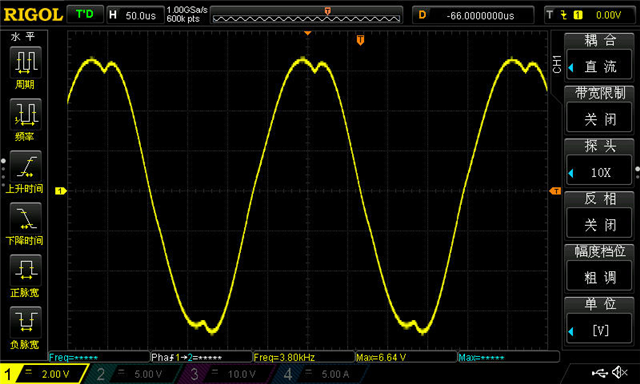Toggle 带宽限制 bandwidth limit 关闭 setting
640x384 pixels.
(x=599, y=119)
